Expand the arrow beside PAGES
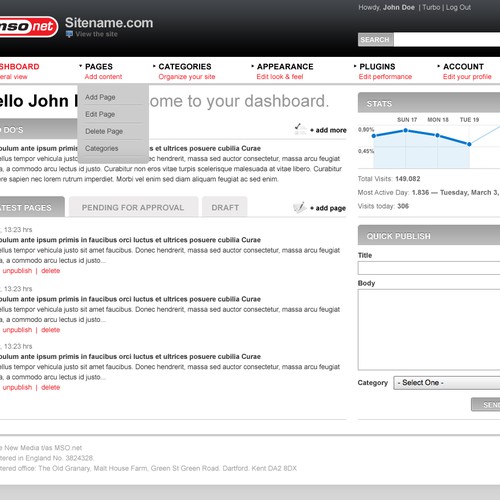 (x=81, y=66)
